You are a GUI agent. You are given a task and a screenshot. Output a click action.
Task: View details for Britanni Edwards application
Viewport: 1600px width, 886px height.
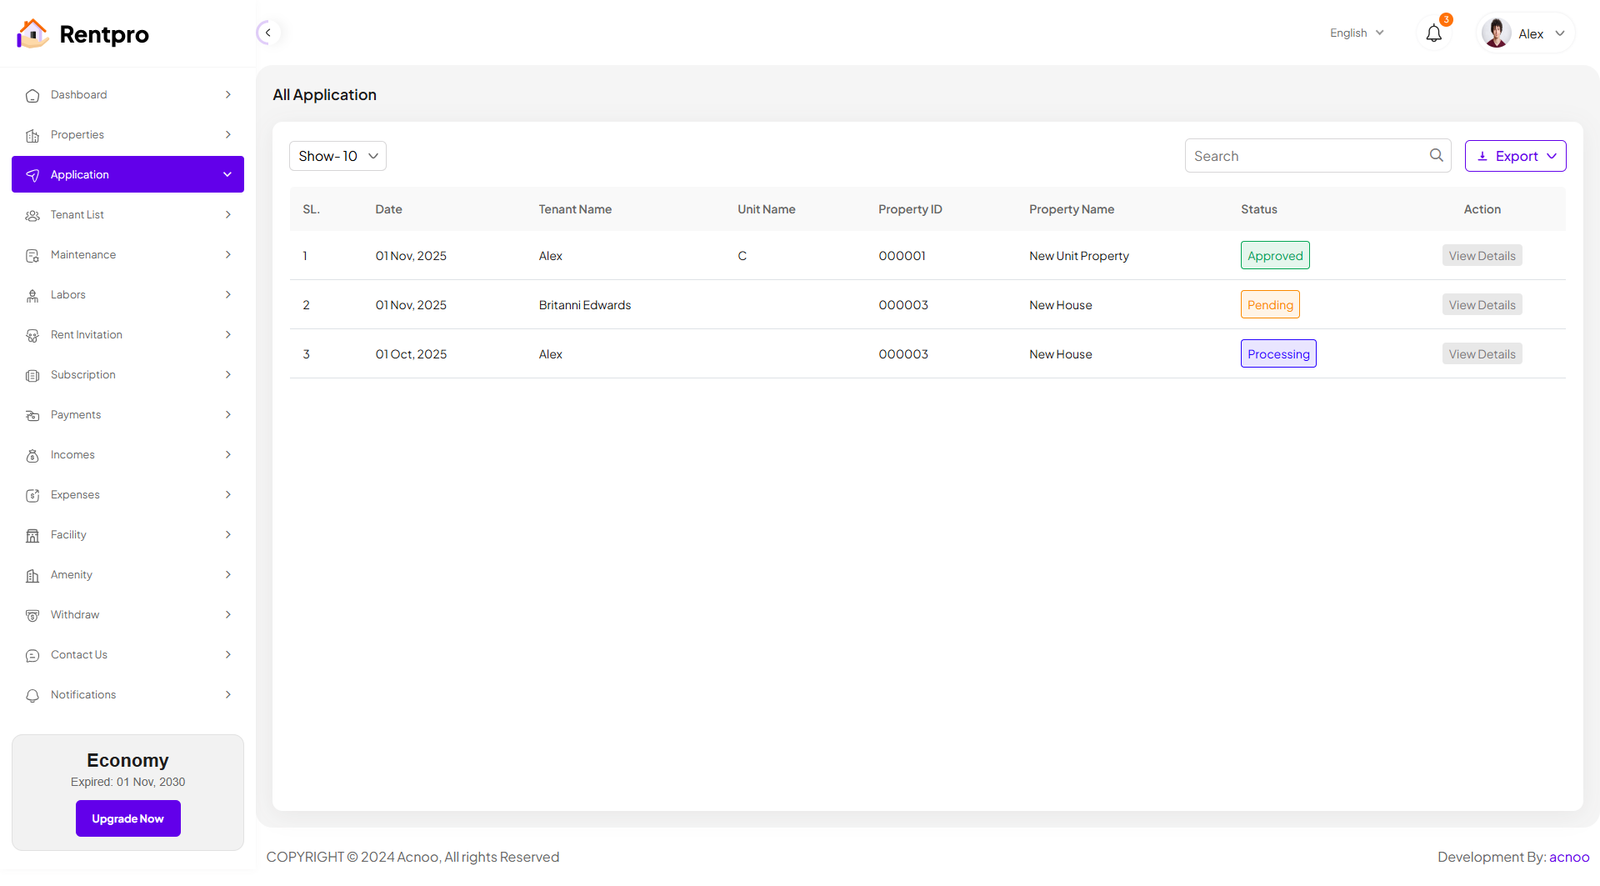1481,305
